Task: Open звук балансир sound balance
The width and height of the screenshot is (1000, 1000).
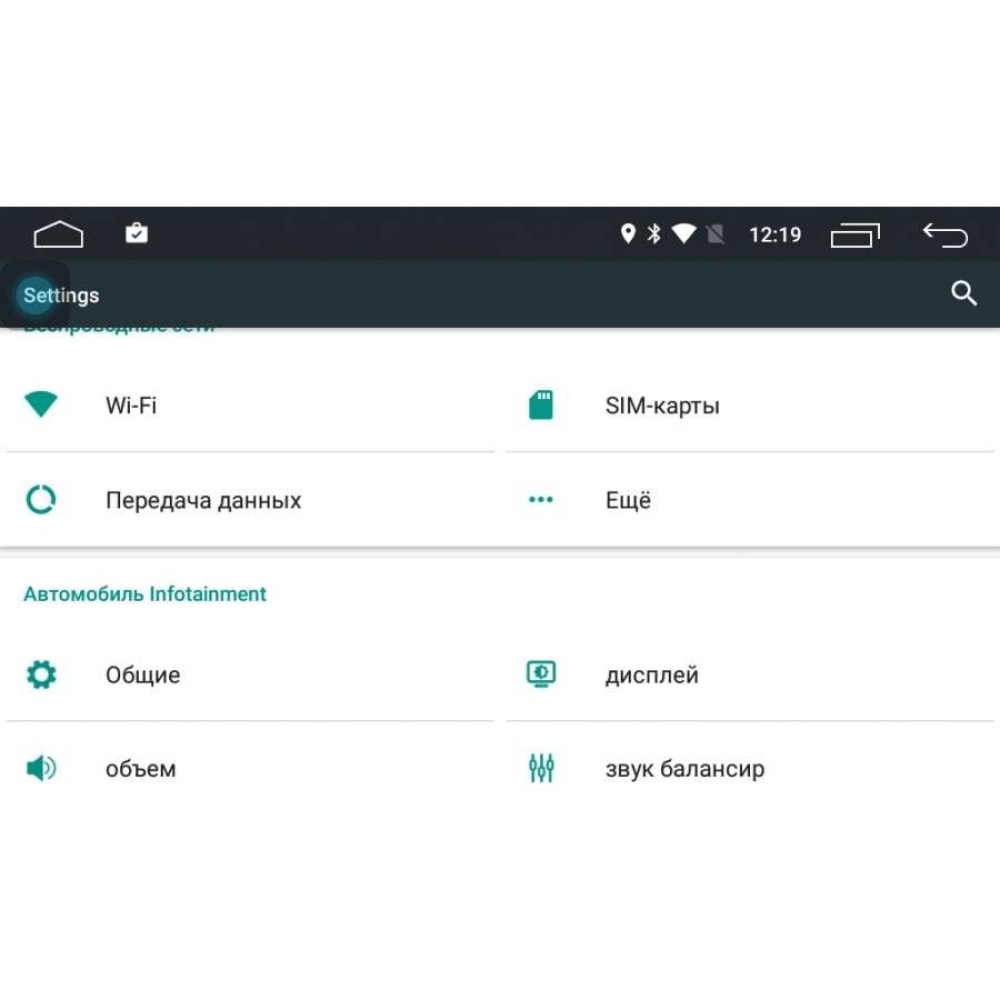Action: pos(750,768)
